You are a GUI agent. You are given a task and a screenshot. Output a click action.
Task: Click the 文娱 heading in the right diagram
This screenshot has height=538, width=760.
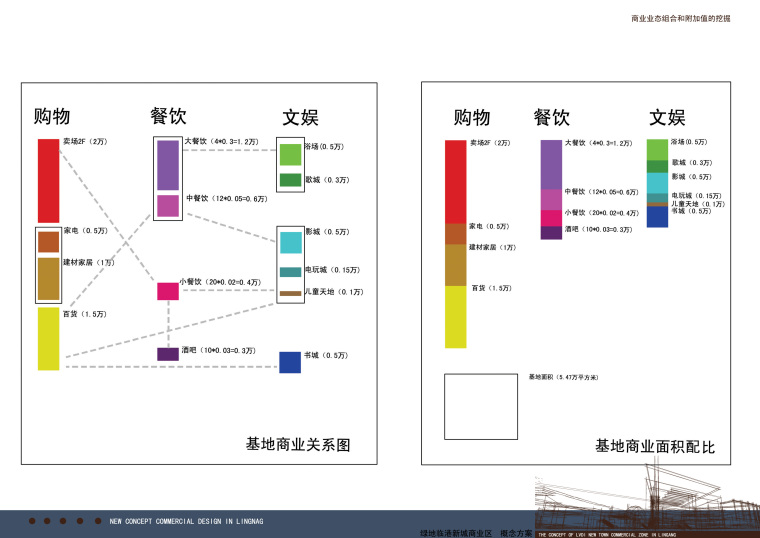point(667,118)
